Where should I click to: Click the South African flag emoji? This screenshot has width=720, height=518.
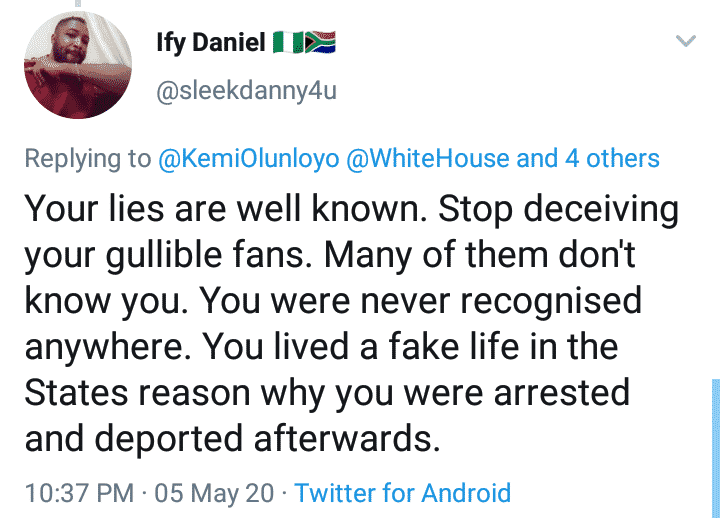click(x=320, y=42)
